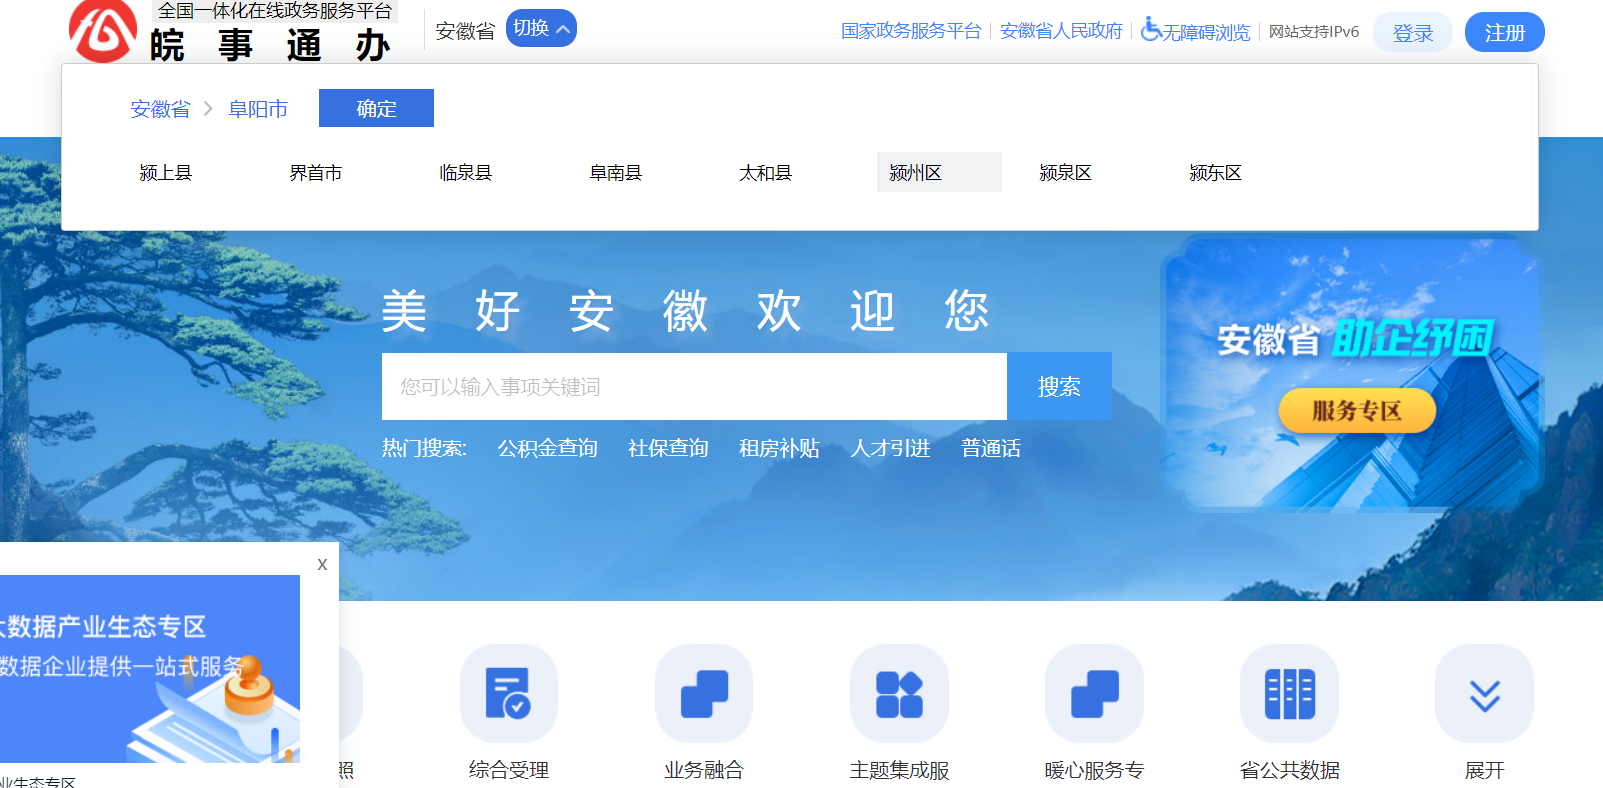
Task: Click the 事项关键词 search input field
Action: 693,387
